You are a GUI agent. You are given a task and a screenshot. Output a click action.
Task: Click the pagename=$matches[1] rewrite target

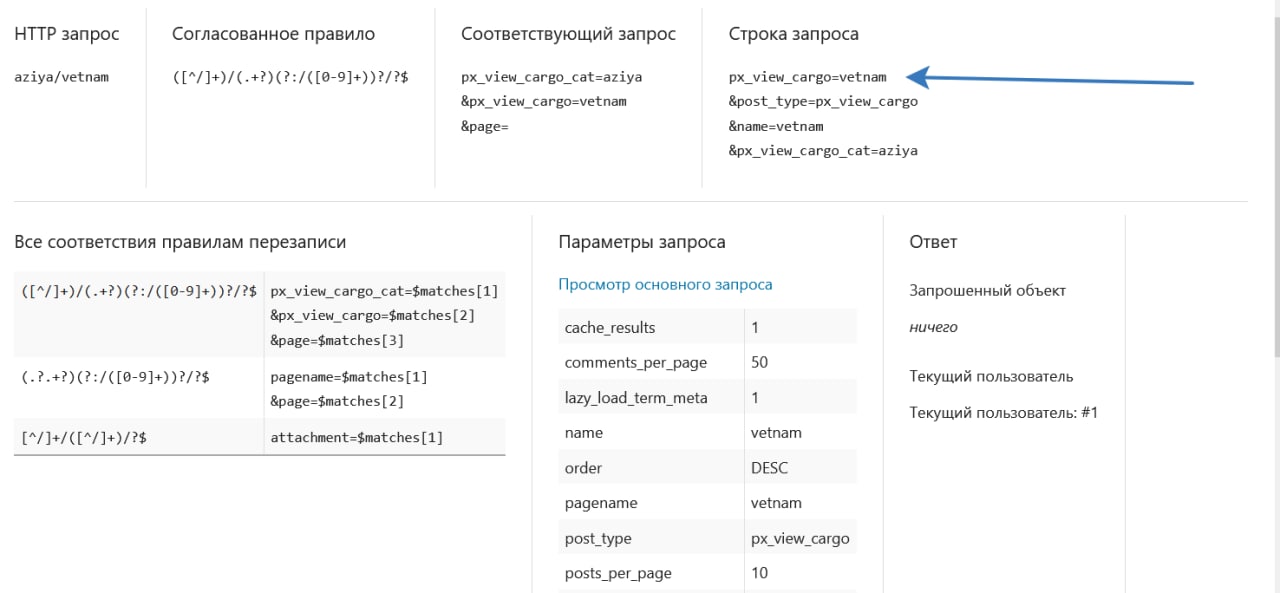[x=349, y=377]
